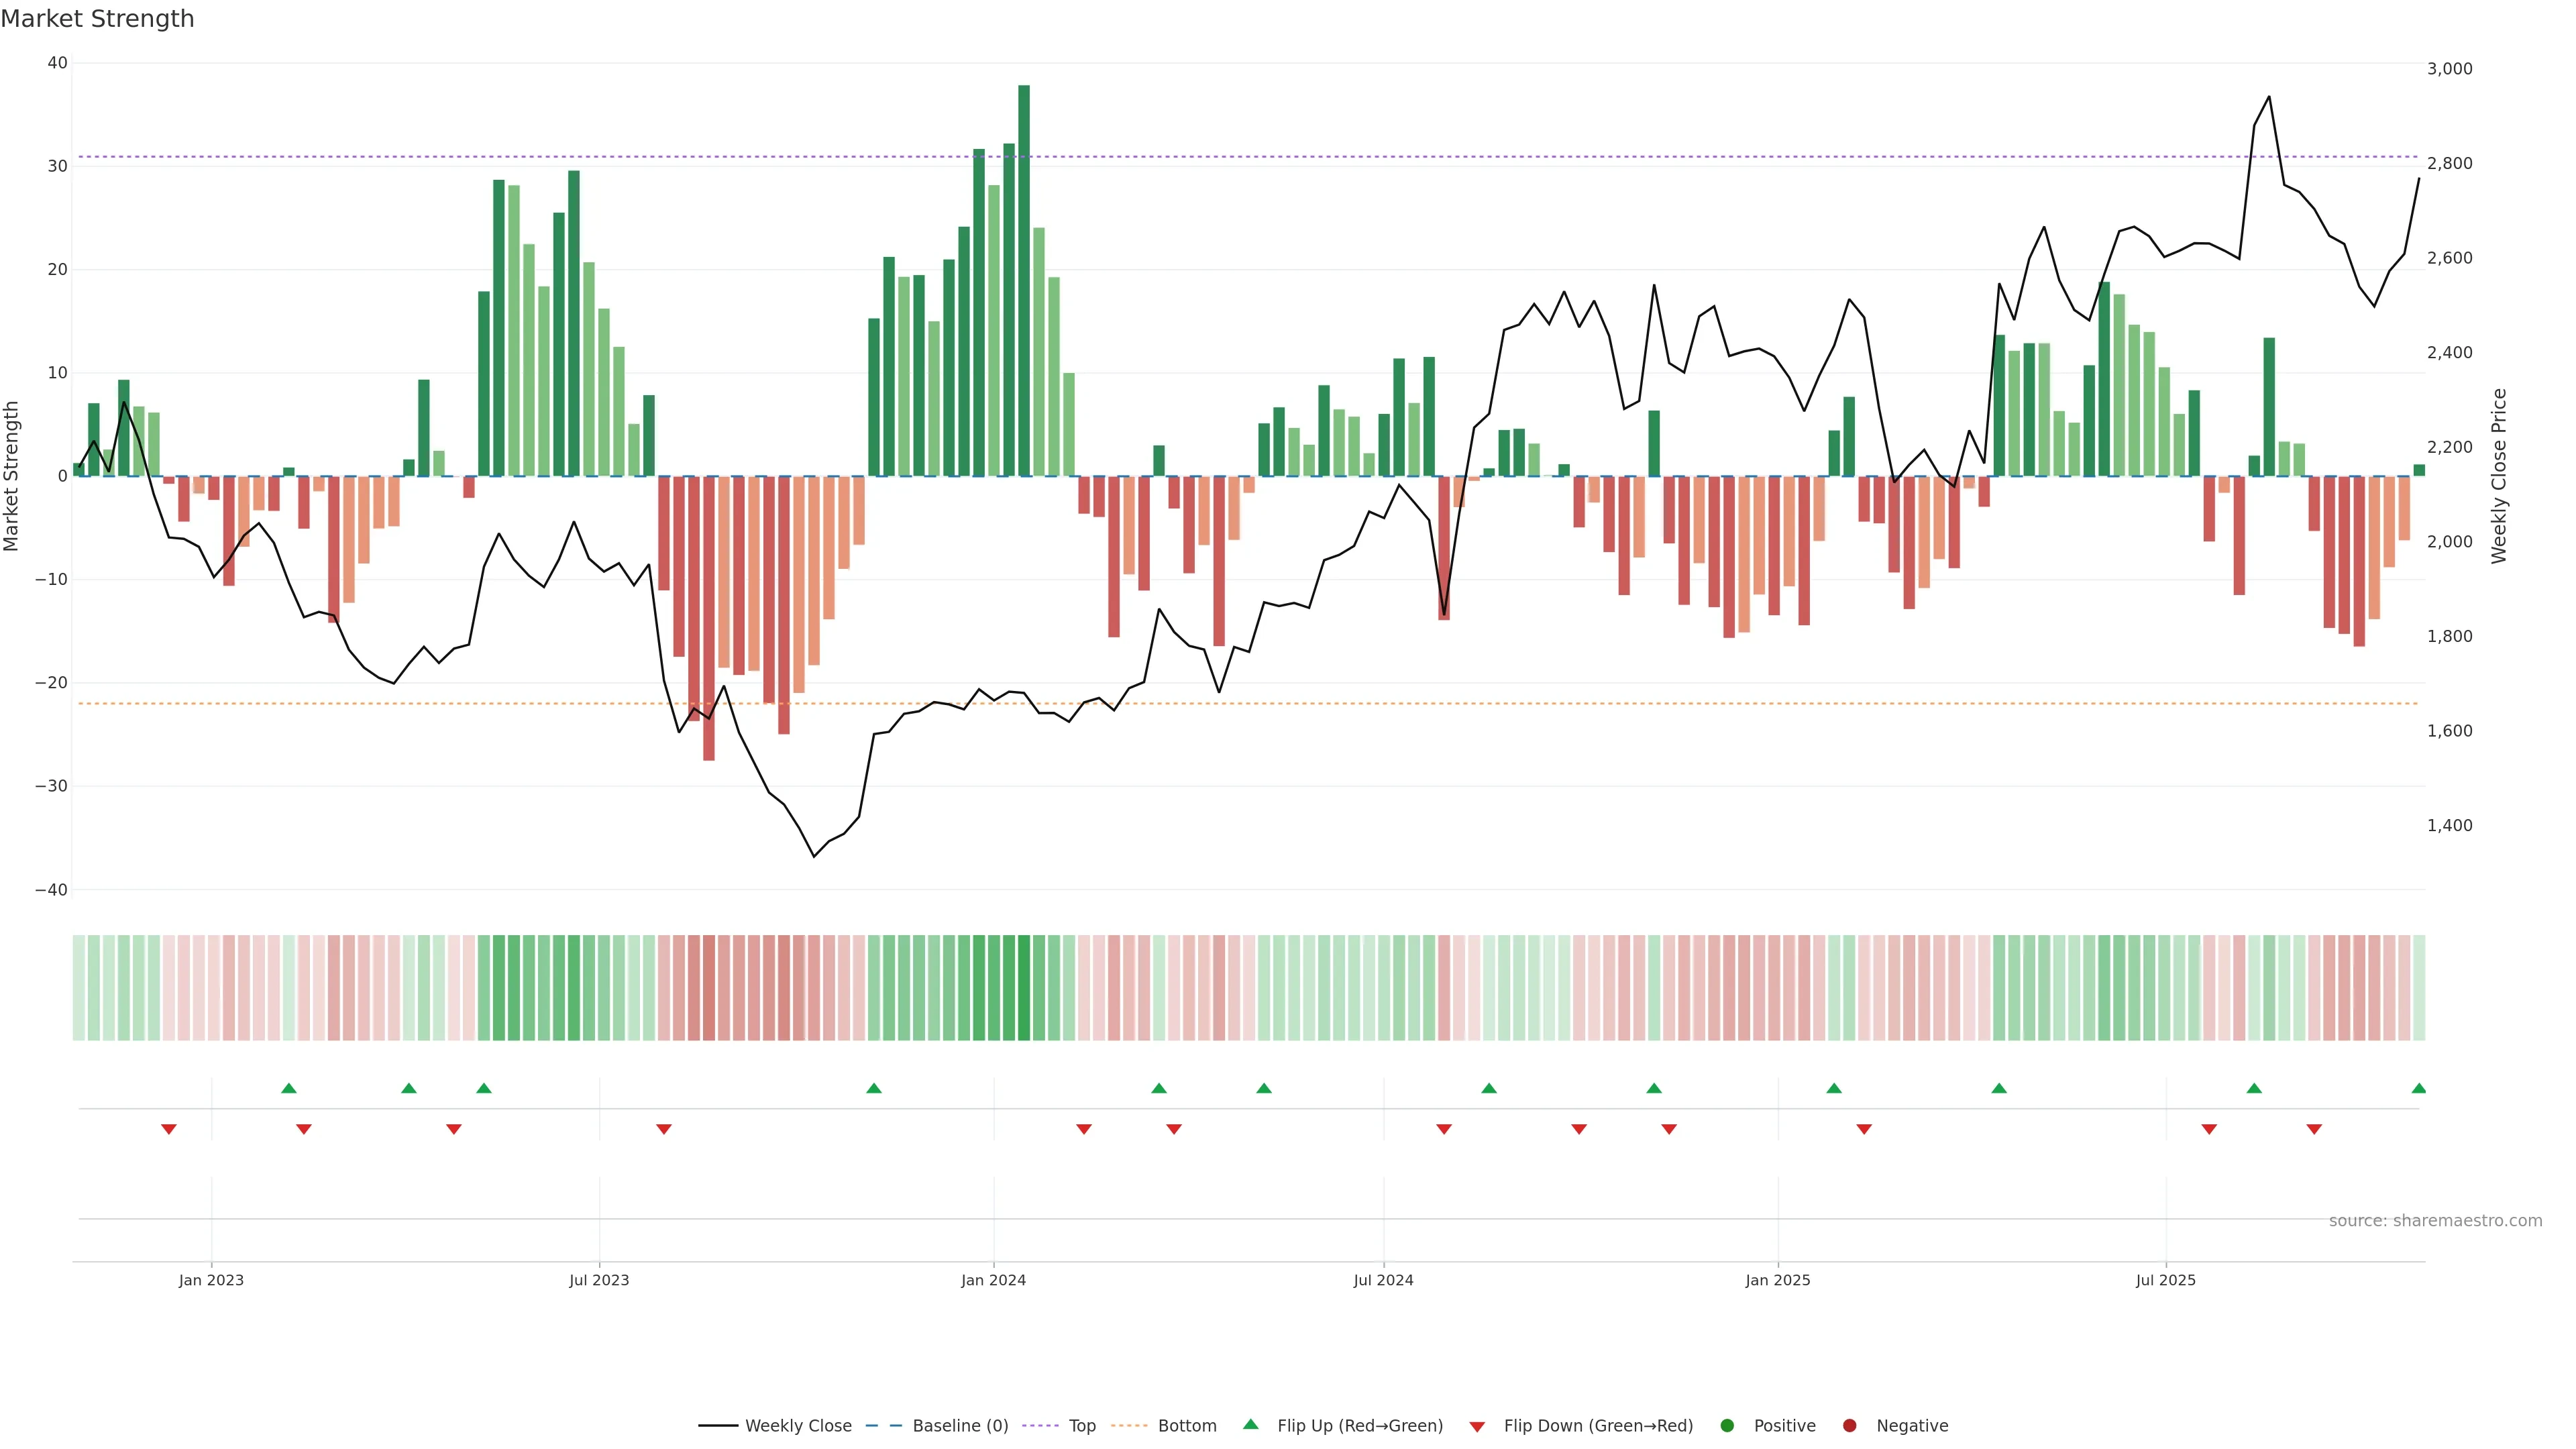This screenshot has height=1449, width=2576.
Task: Click the Flip Up green triangle legend icon
Action: coord(1250,1425)
